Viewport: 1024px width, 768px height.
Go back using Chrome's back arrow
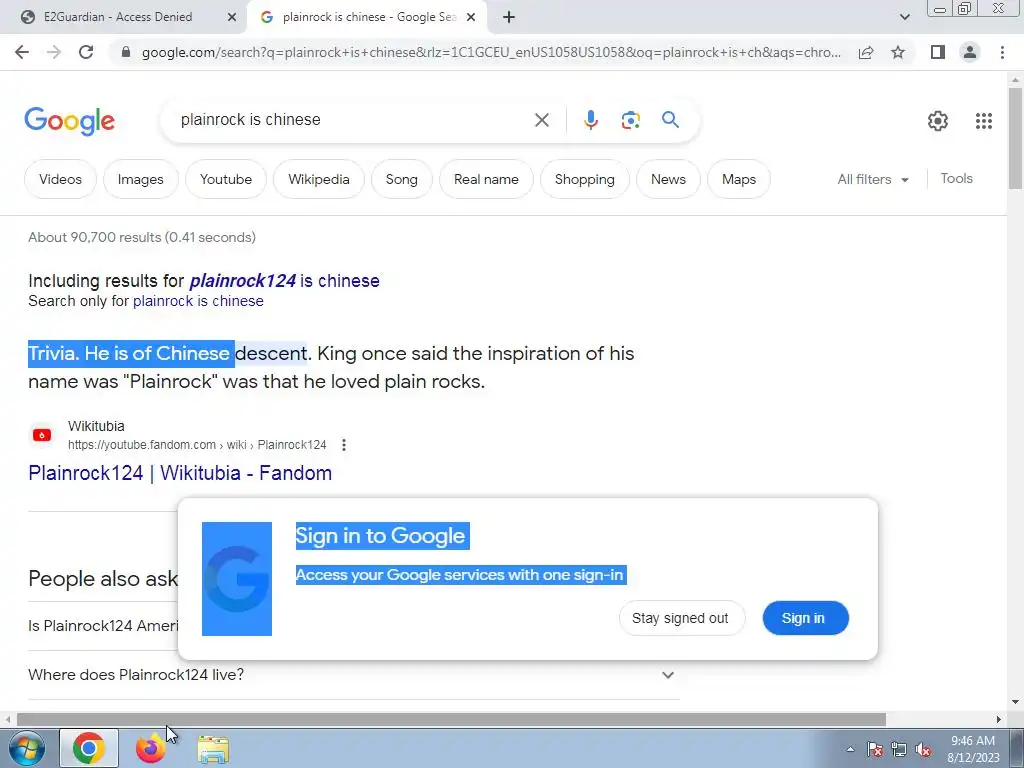point(22,52)
